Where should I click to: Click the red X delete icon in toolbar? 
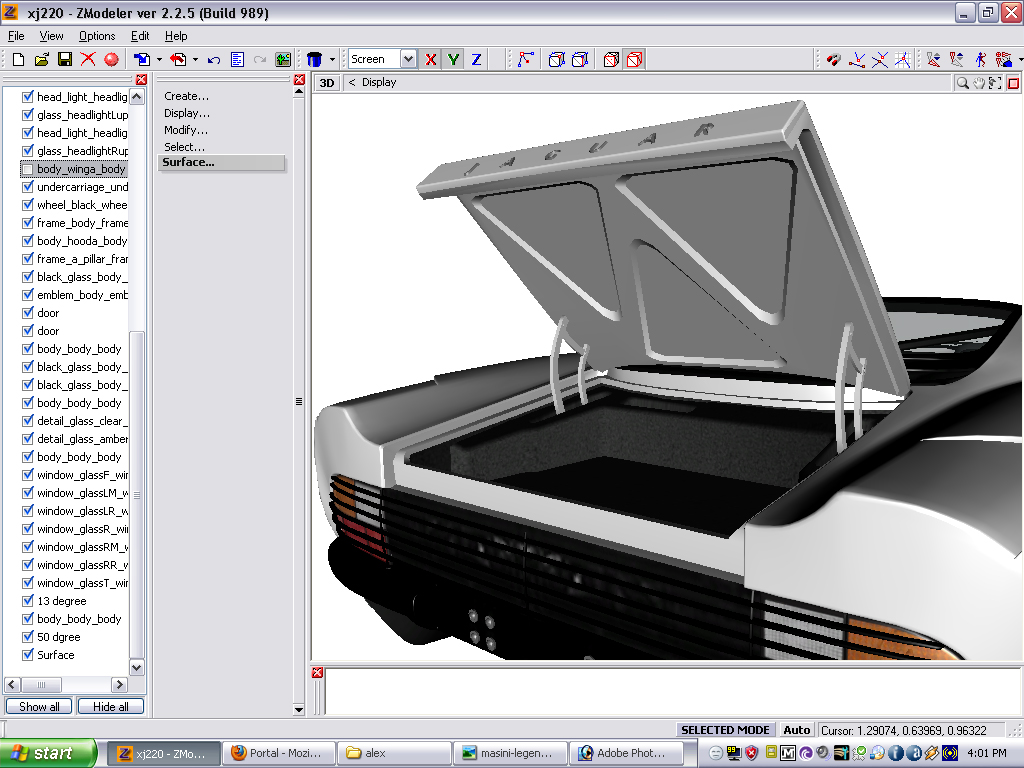pyautogui.click(x=88, y=59)
